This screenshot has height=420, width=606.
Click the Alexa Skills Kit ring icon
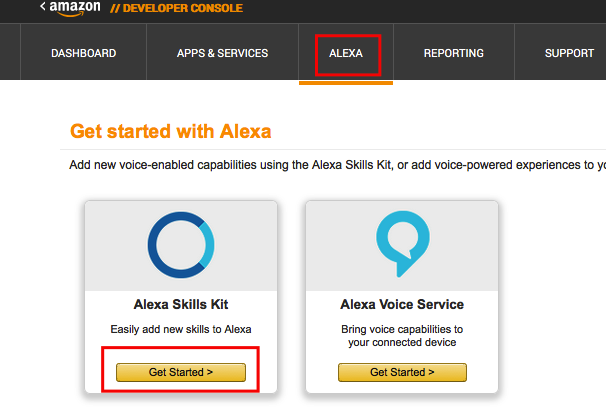[181, 245]
